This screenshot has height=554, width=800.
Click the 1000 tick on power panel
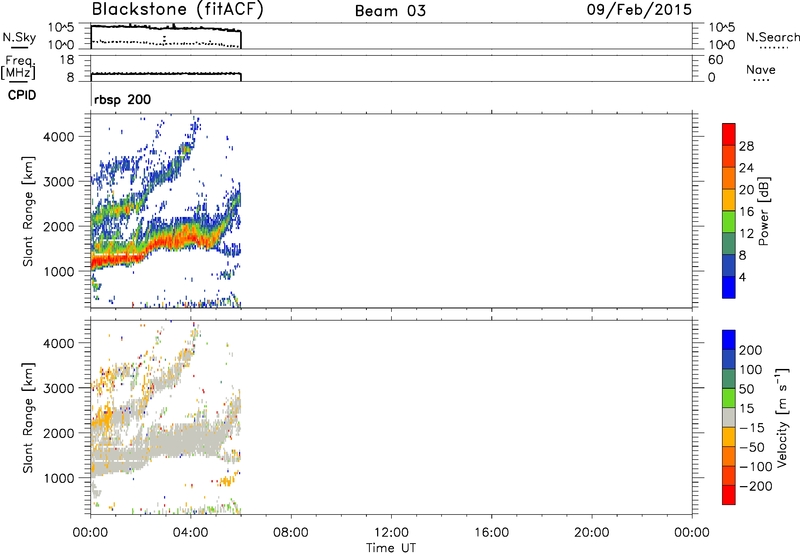[x=59, y=271]
